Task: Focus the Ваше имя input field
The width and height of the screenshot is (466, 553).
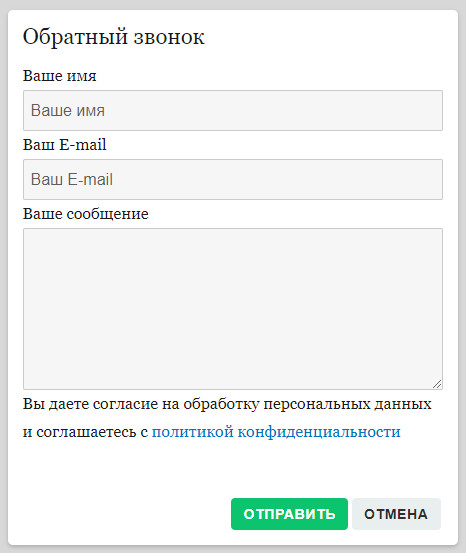Action: point(233,110)
